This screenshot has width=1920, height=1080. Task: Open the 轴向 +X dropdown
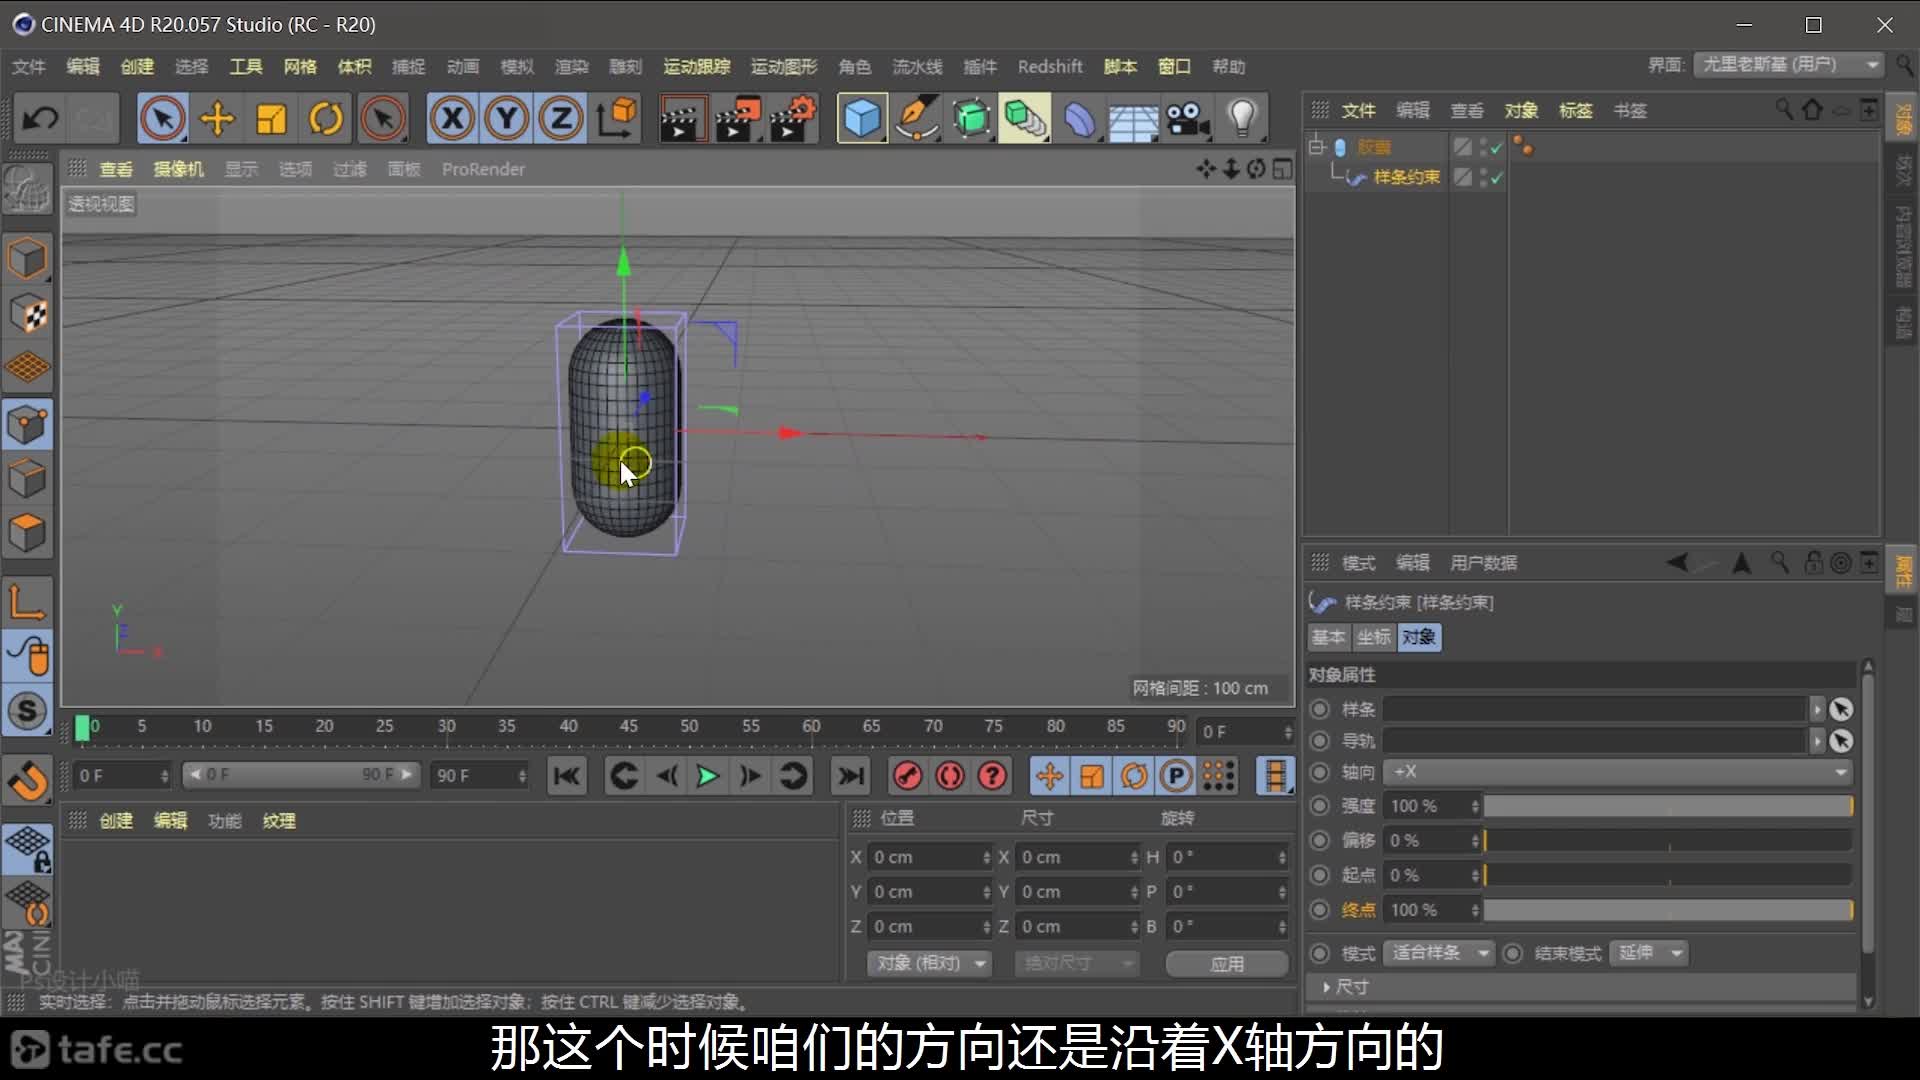1619,772
